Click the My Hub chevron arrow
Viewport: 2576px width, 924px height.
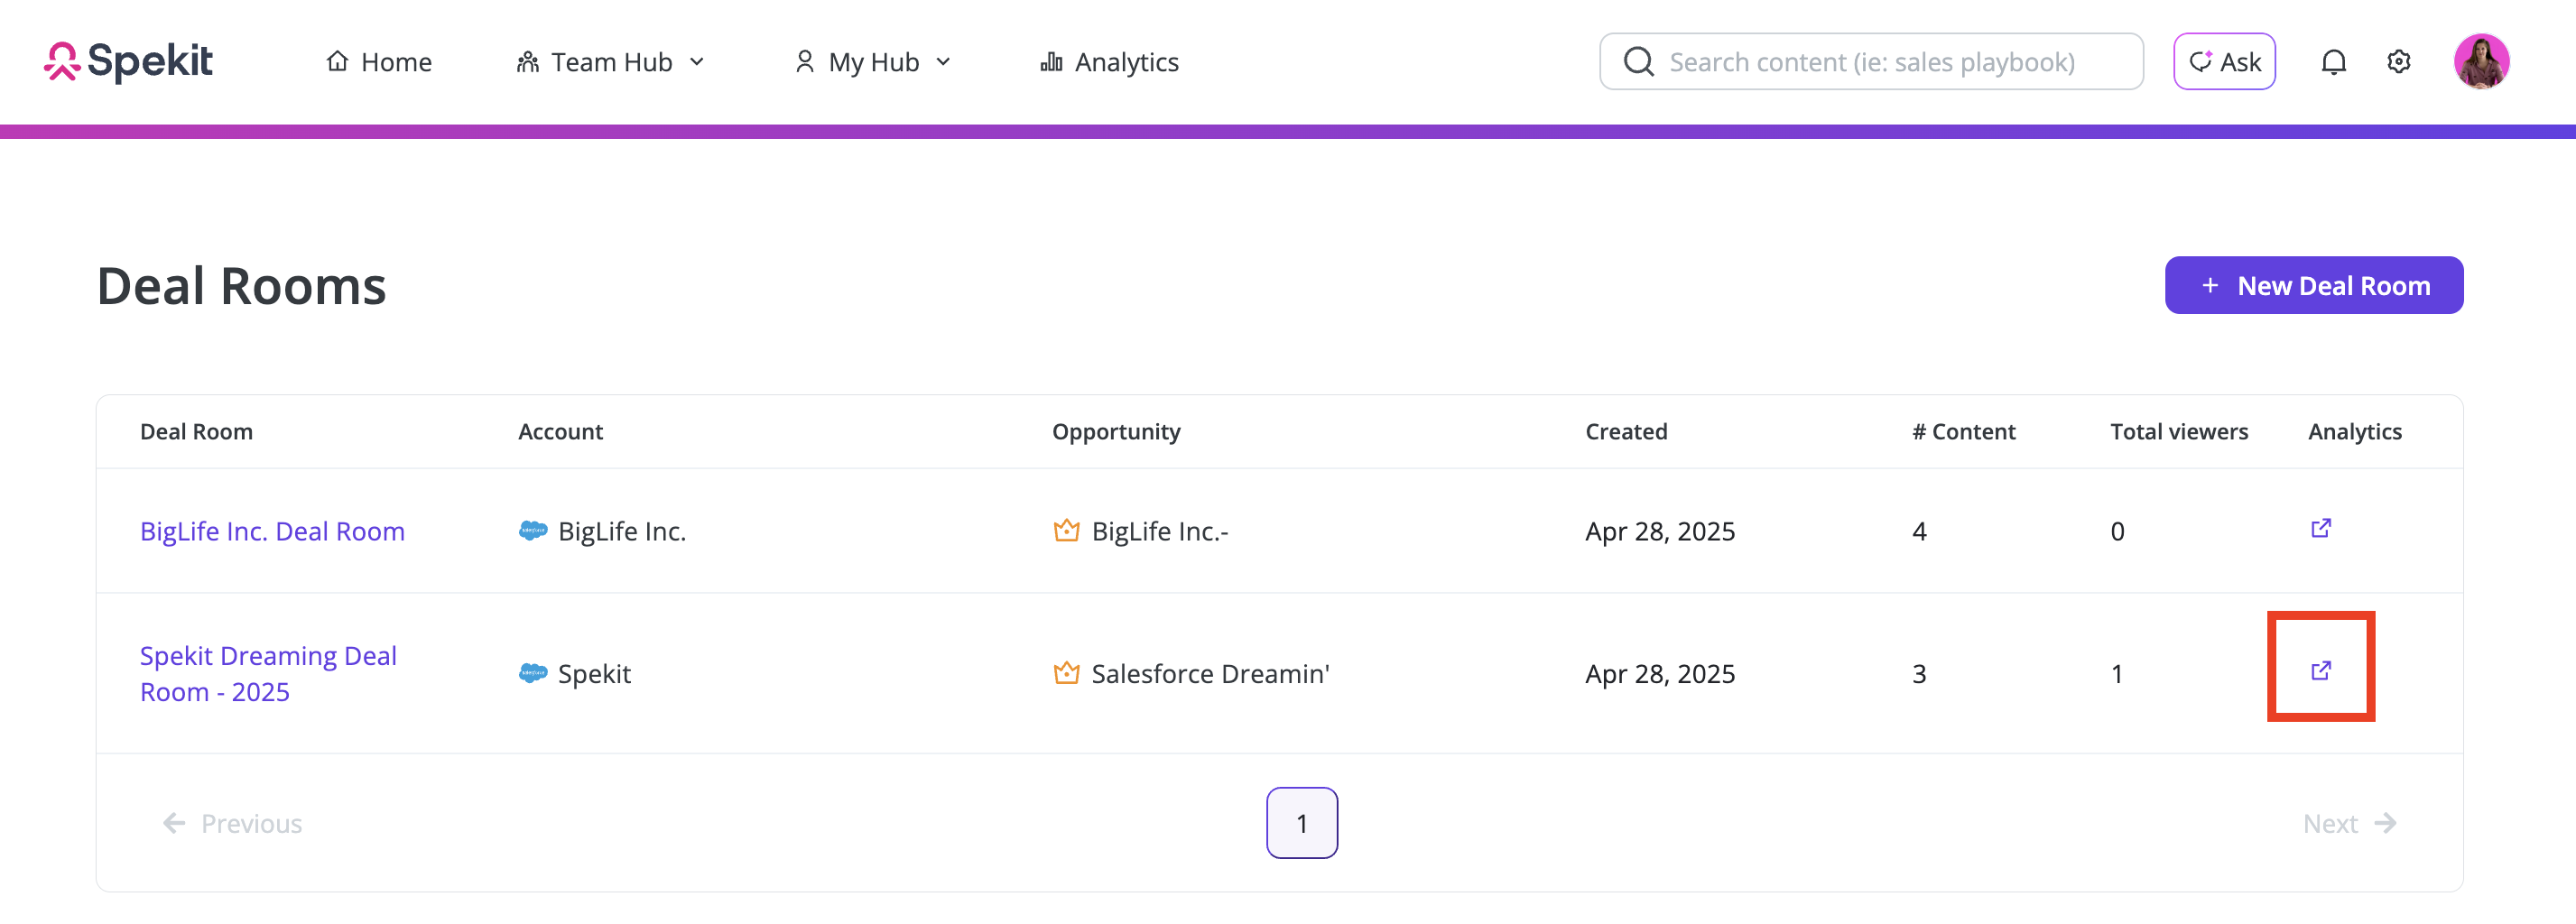click(x=943, y=62)
